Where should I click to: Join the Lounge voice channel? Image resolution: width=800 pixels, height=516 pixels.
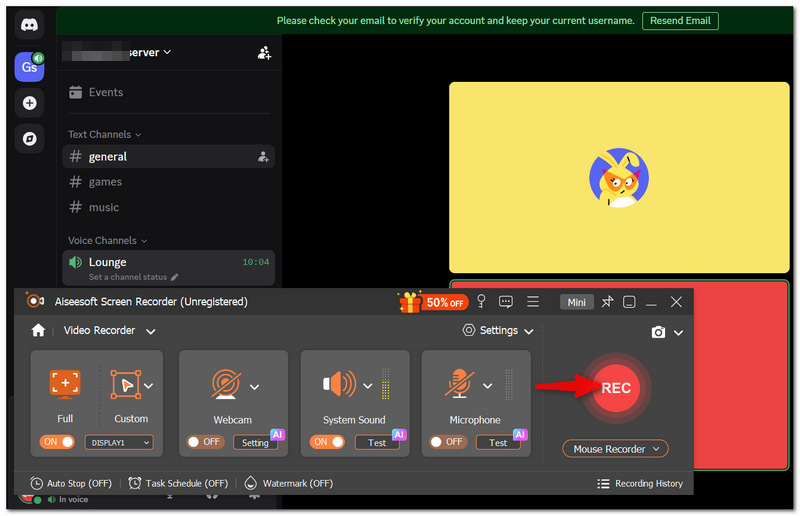tap(168, 268)
